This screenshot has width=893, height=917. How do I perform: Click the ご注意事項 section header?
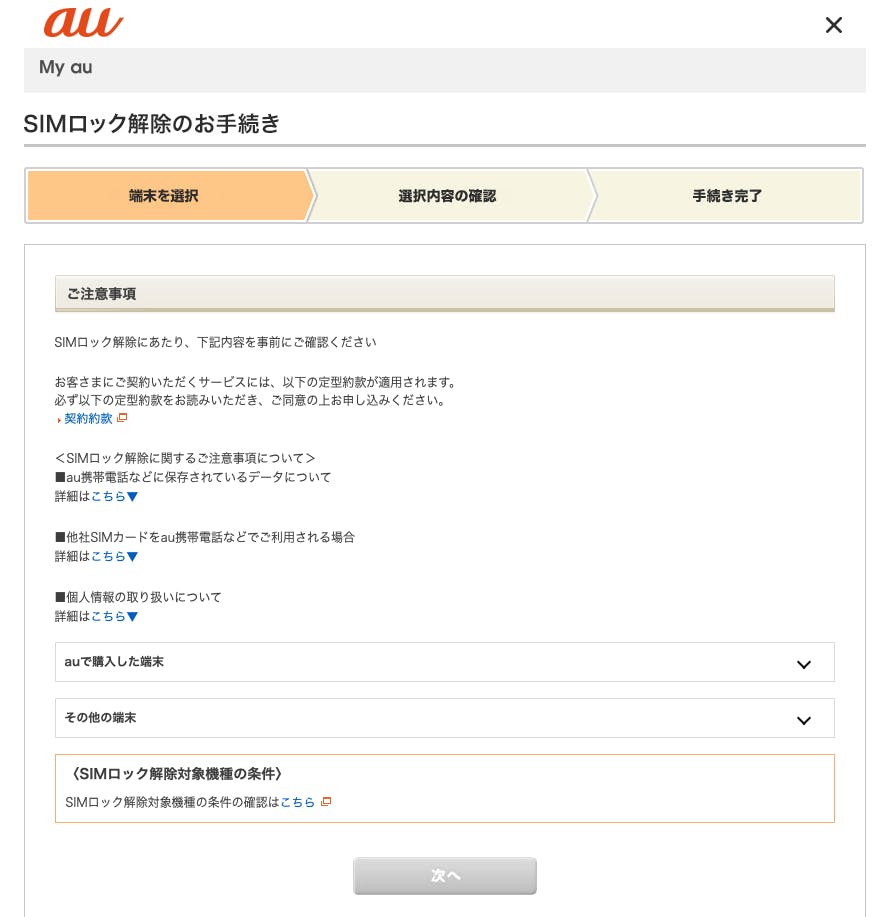pyautogui.click(x=444, y=294)
